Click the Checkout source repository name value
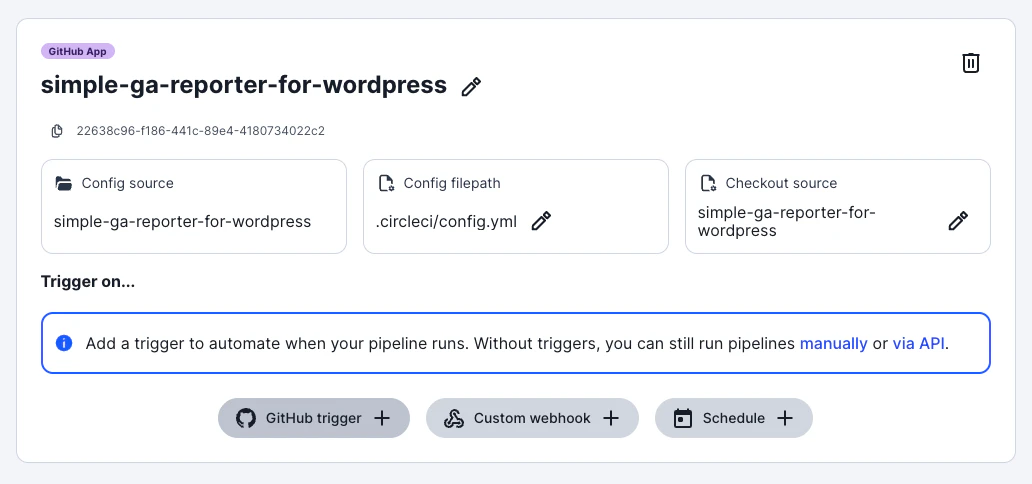This screenshot has height=484, width=1032. coord(787,222)
